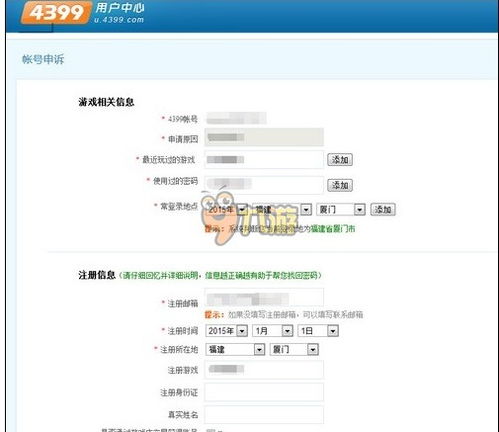499x432 pixels.
Task: Click the 用户中心 header title
Action: pyautogui.click(x=120, y=8)
